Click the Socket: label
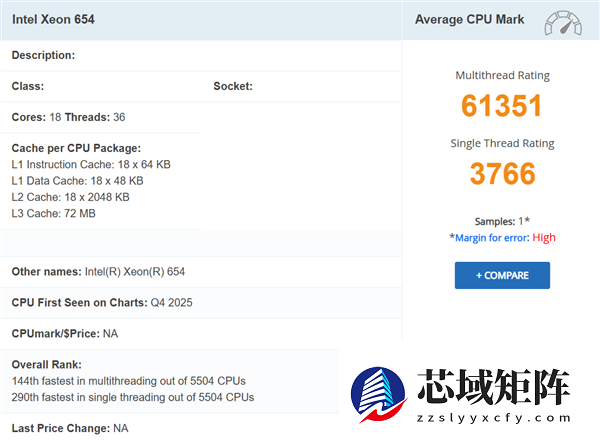 pos(233,86)
